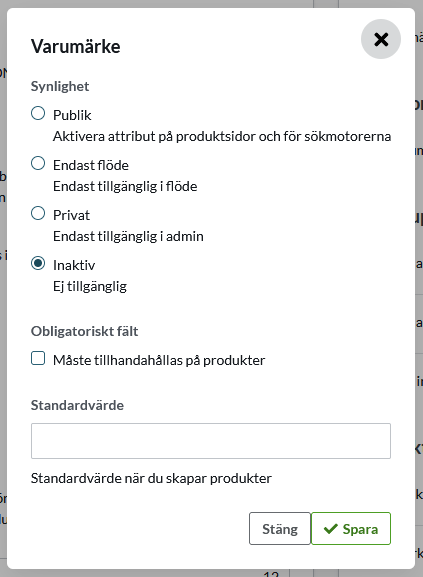423x577 pixels.
Task: Click the Standardvärde field heading
Action: click(x=77, y=405)
